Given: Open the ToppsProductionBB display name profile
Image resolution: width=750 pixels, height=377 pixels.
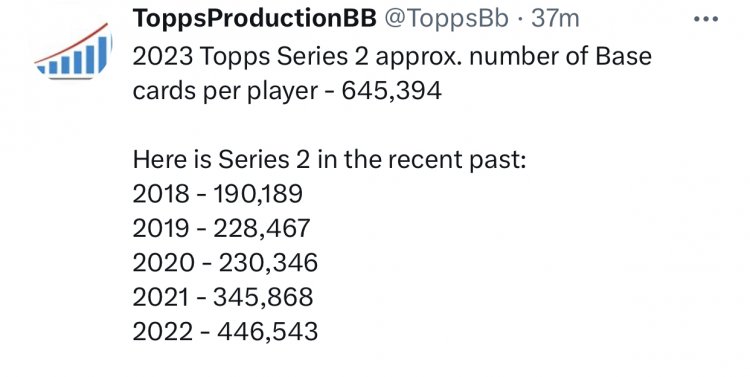Looking at the screenshot, I should click(254, 19).
